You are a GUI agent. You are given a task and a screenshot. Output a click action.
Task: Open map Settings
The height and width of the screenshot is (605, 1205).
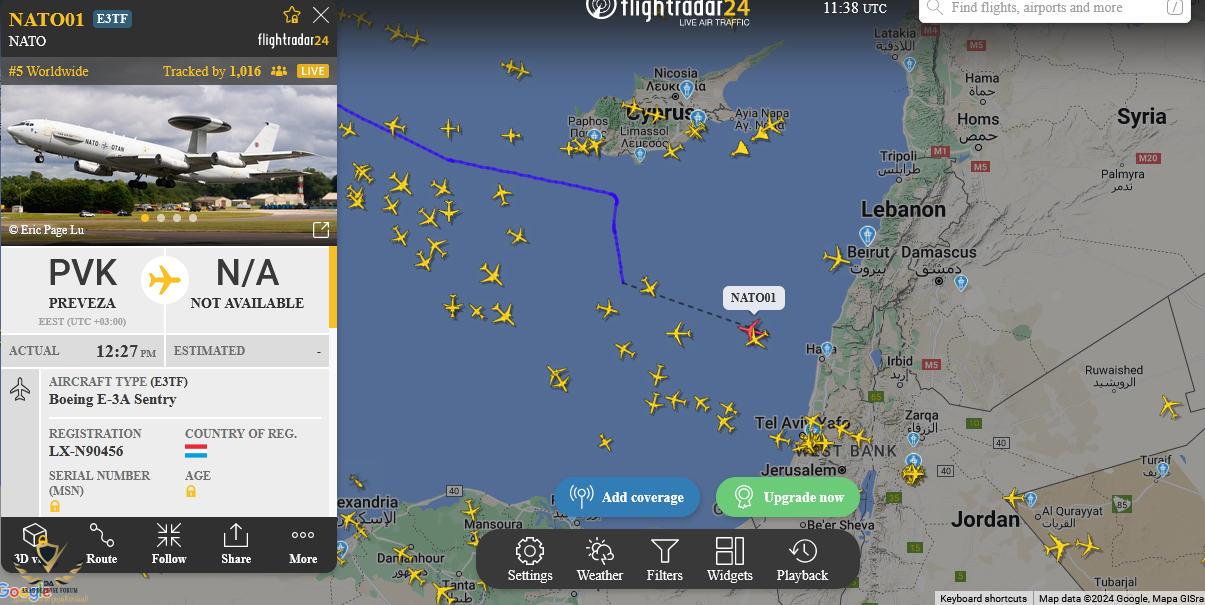coord(530,560)
